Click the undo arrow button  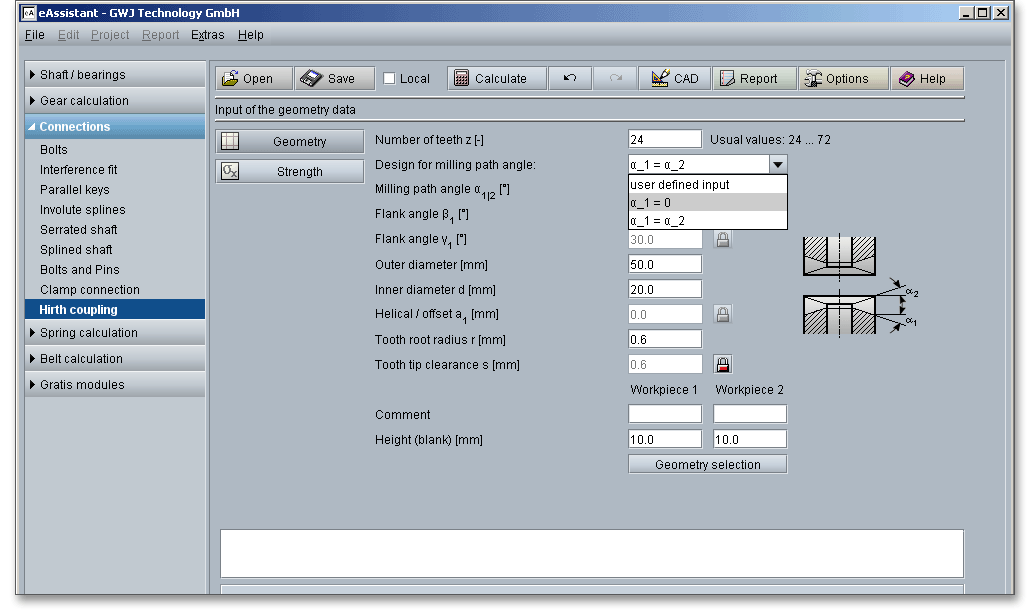570,79
